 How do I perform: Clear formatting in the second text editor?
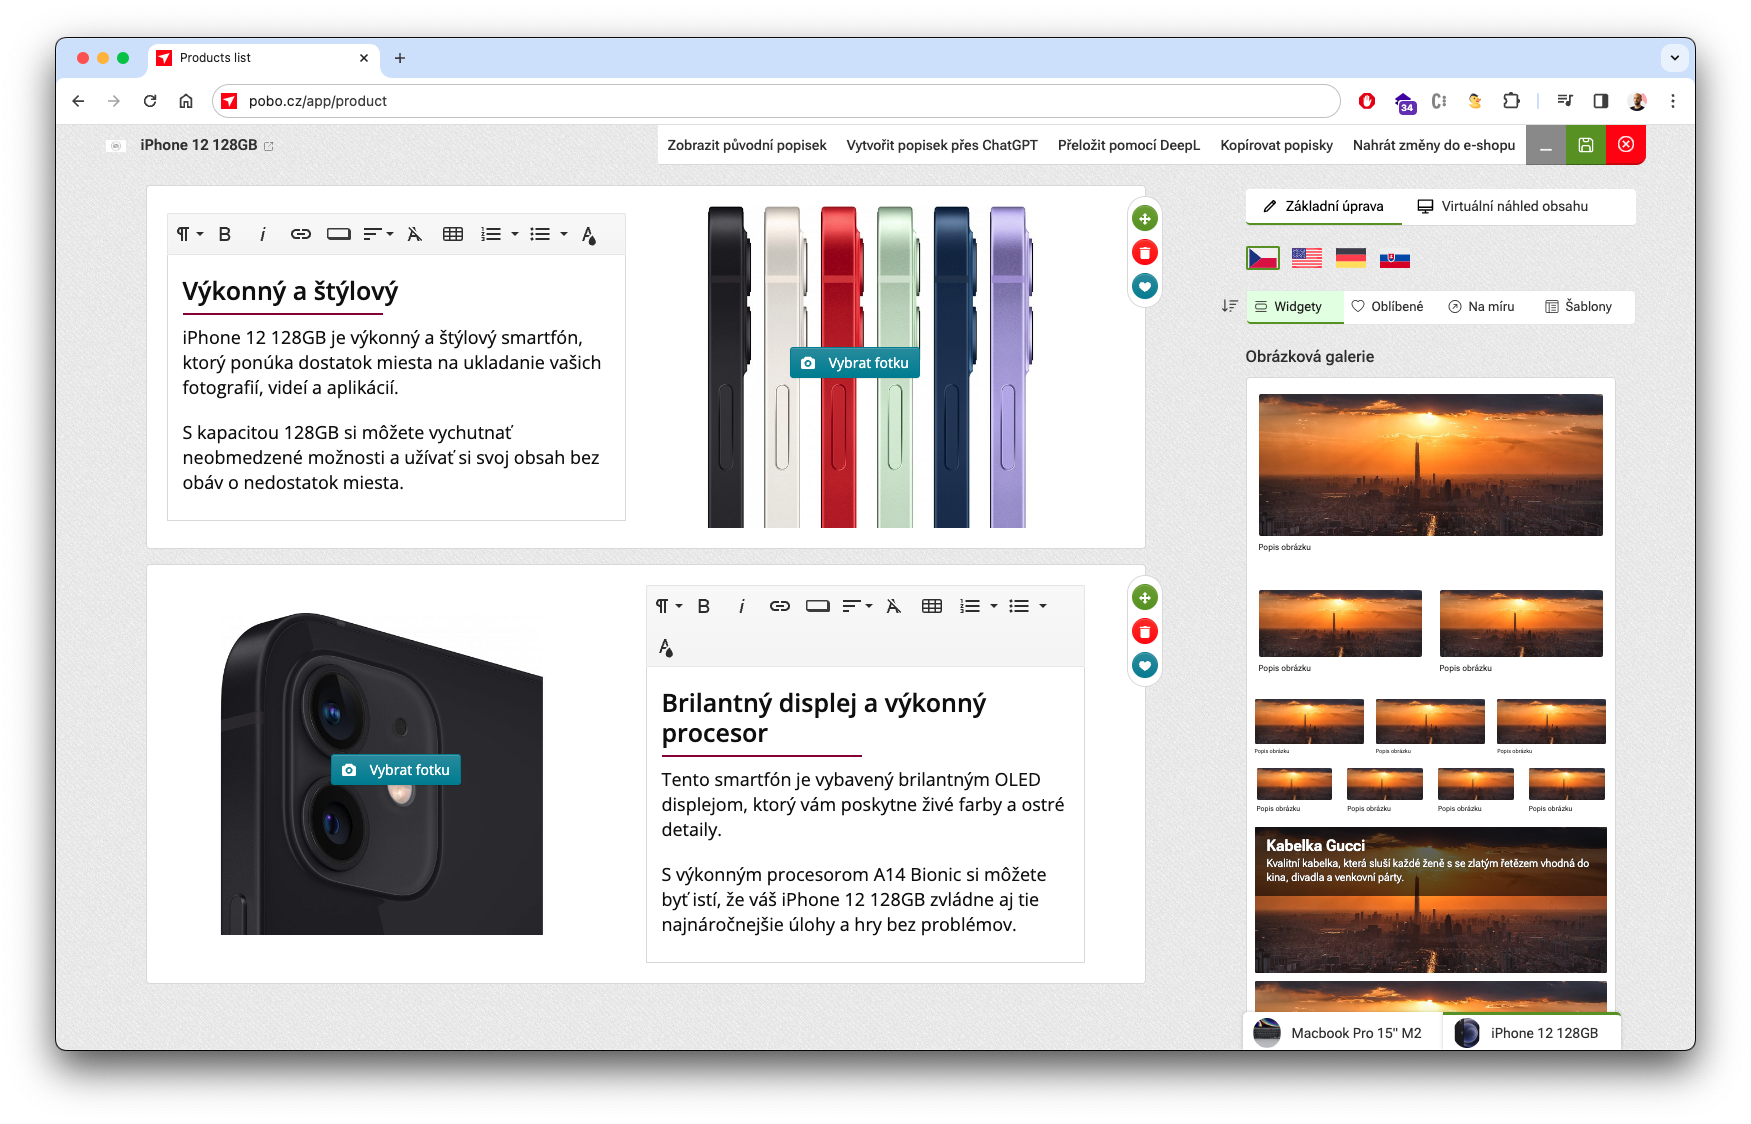(x=893, y=606)
